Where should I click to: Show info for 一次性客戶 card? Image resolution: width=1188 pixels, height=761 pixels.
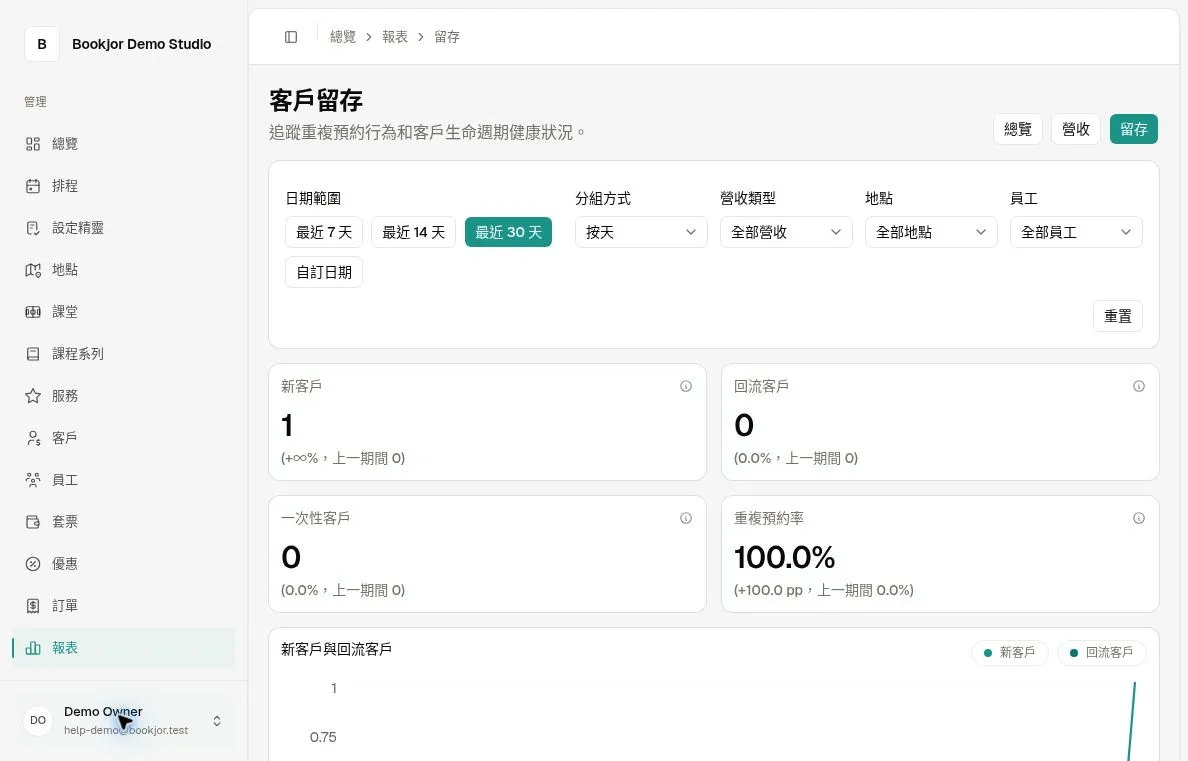coord(686,518)
